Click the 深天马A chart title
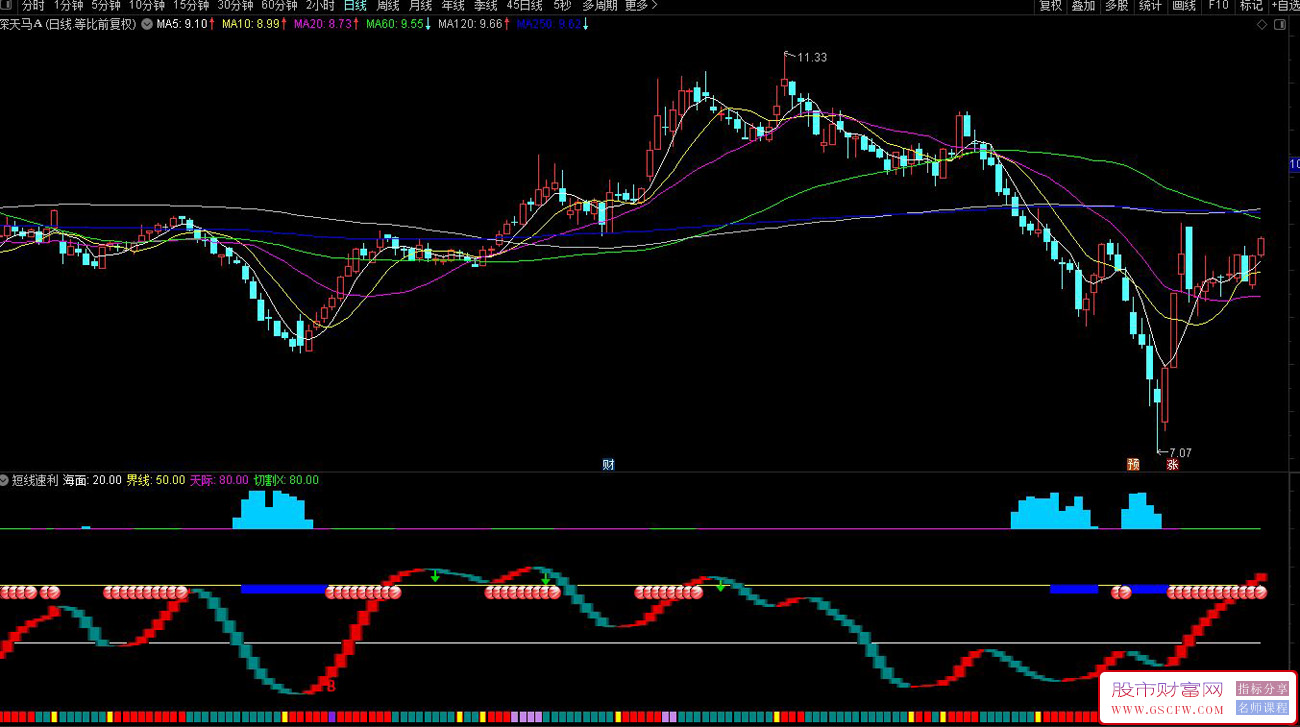Screen dimensions: 1300x727 coord(20,25)
